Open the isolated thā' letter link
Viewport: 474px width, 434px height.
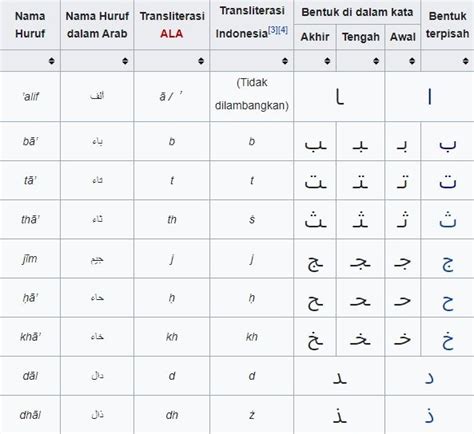(447, 220)
